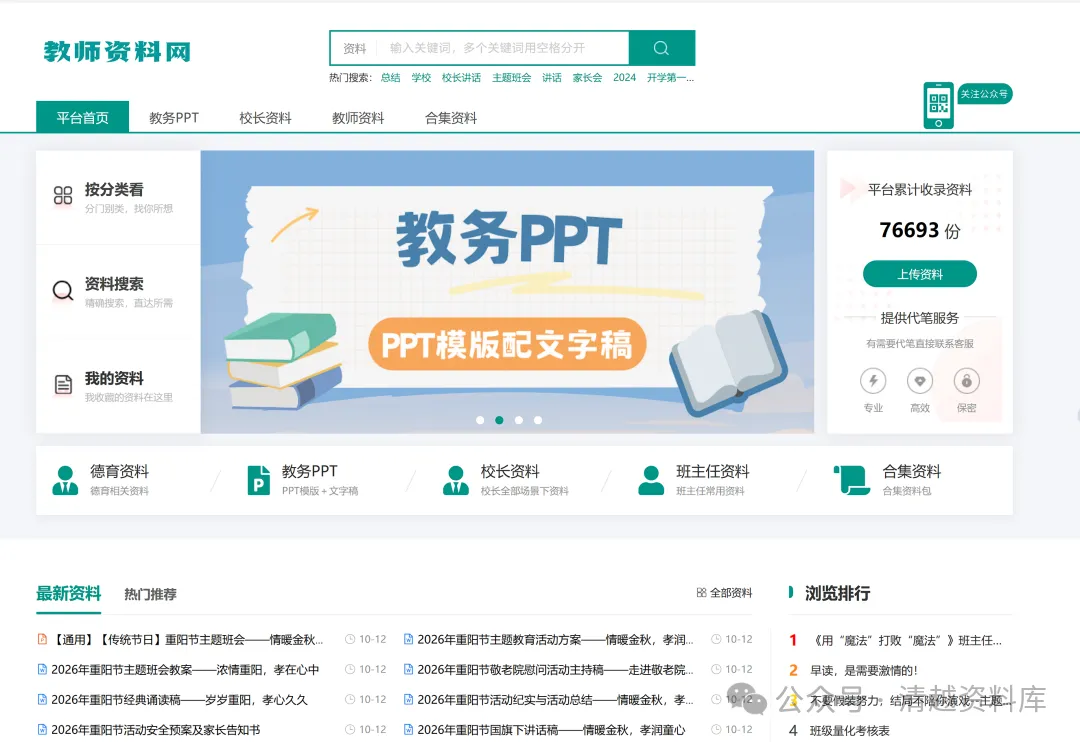Click the red play arrow beside 平台累计收录资料
The image size is (1080, 742).
click(x=848, y=188)
